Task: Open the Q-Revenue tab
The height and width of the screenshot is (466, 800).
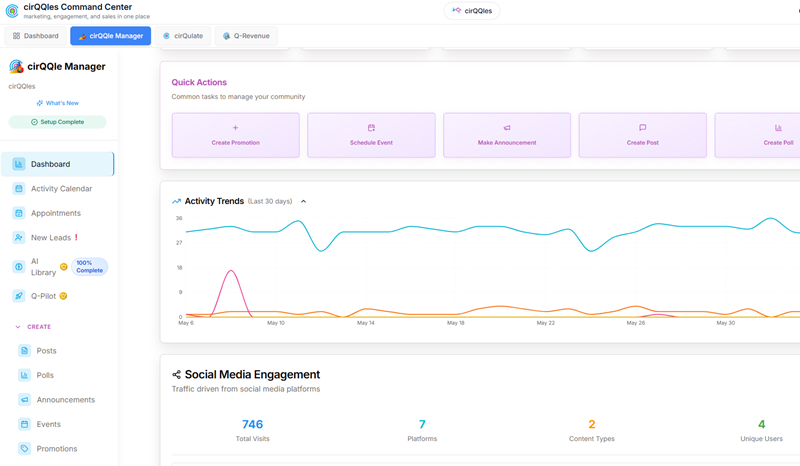Action: [246, 36]
